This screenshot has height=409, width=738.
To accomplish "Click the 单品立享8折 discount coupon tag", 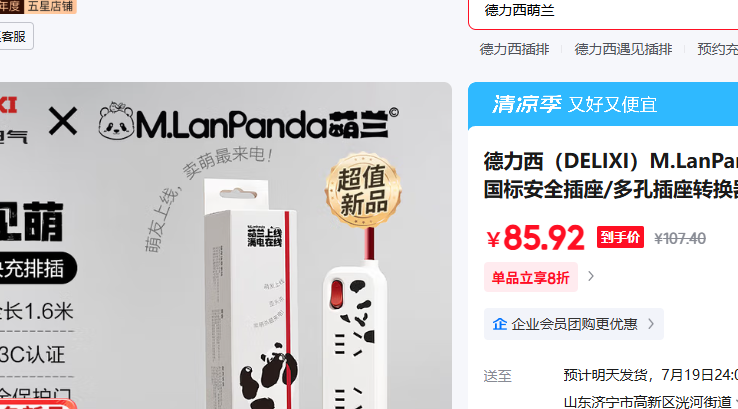I will 530,277.
